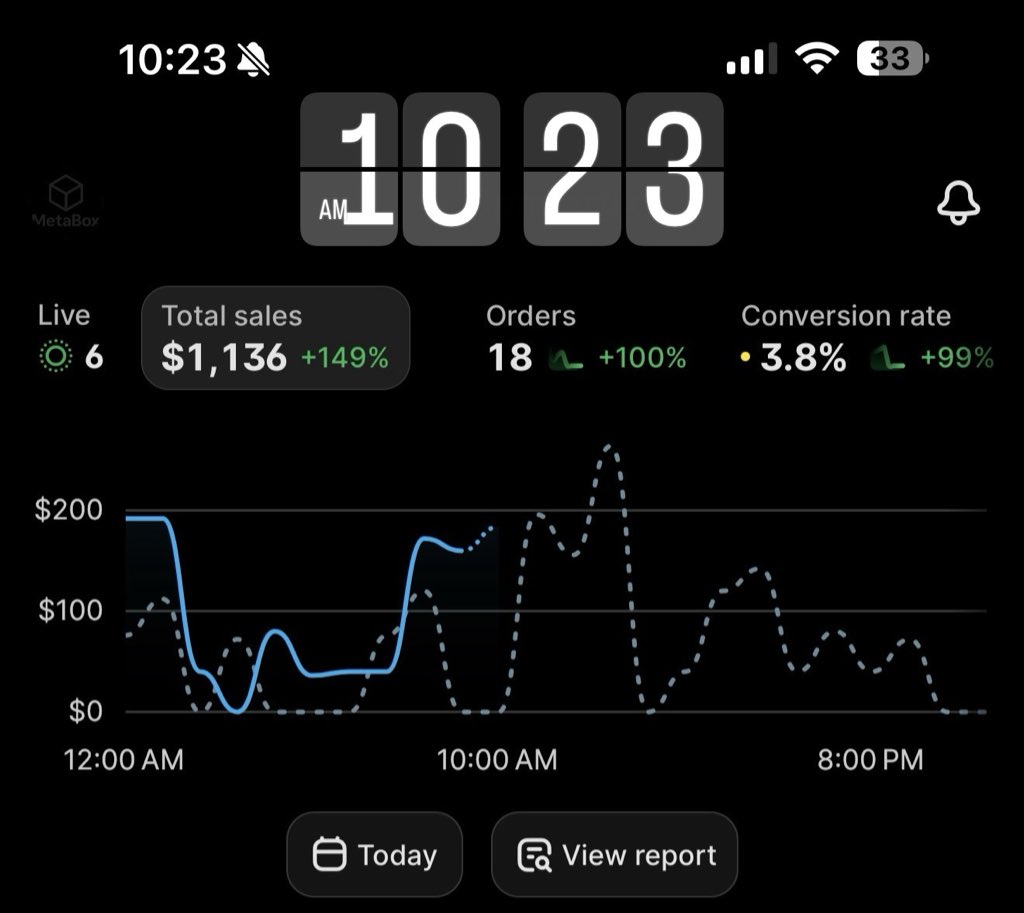Select the Total sales metric card

point(276,338)
